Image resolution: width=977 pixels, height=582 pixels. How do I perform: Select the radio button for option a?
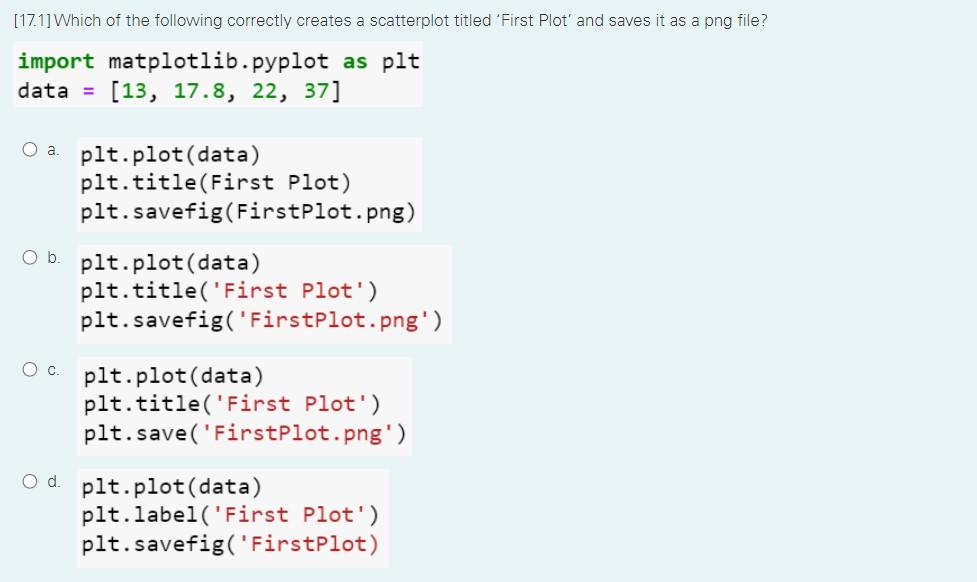[x=29, y=148]
